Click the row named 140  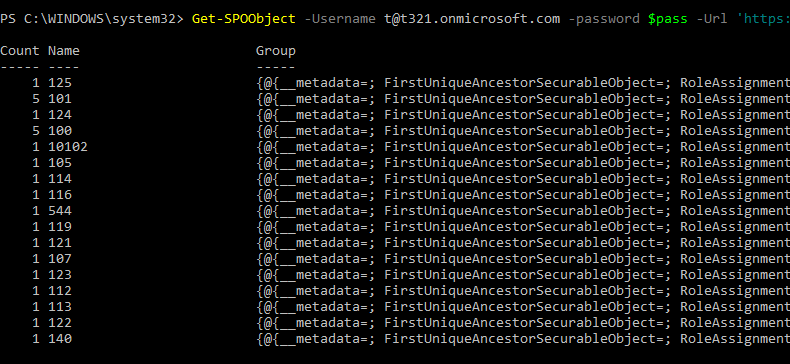(x=395, y=339)
